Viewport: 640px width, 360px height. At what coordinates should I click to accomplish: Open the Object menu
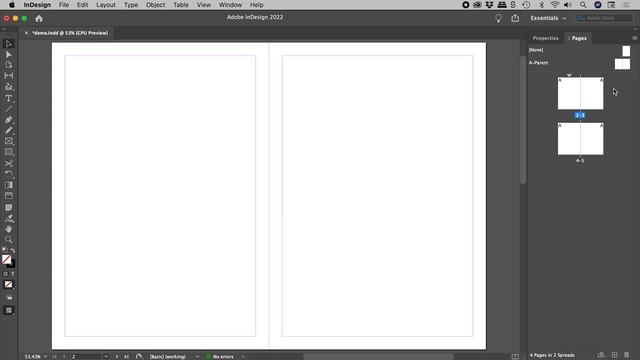coord(156,5)
